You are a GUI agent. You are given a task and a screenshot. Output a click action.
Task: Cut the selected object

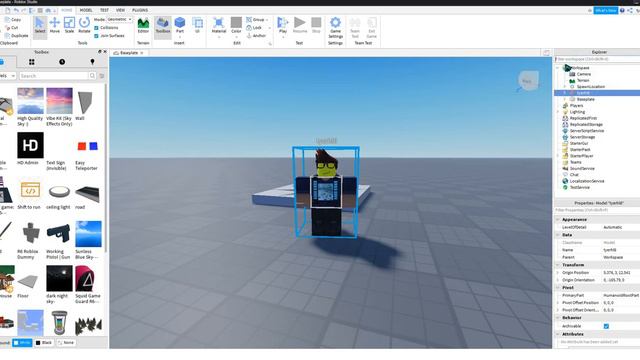(12, 28)
